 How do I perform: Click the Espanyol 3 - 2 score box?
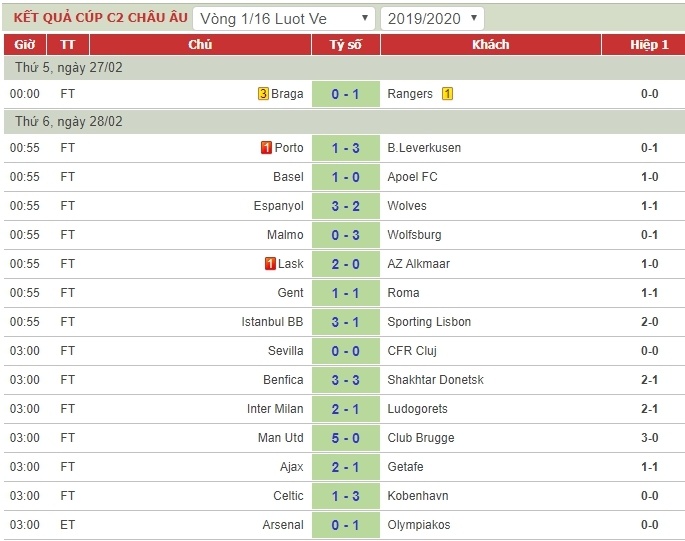tap(345, 206)
